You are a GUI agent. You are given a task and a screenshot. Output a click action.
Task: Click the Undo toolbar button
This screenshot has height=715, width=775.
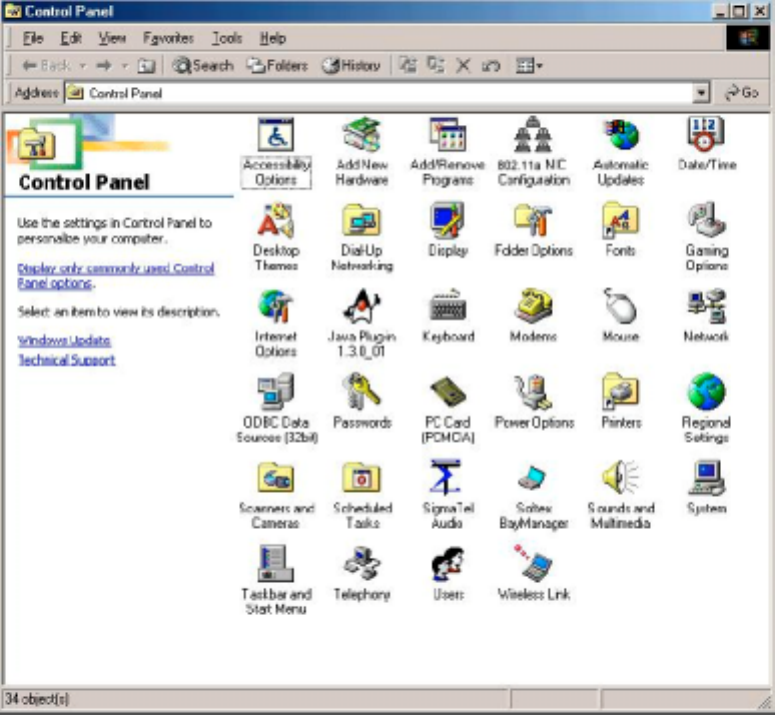[x=490, y=65]
